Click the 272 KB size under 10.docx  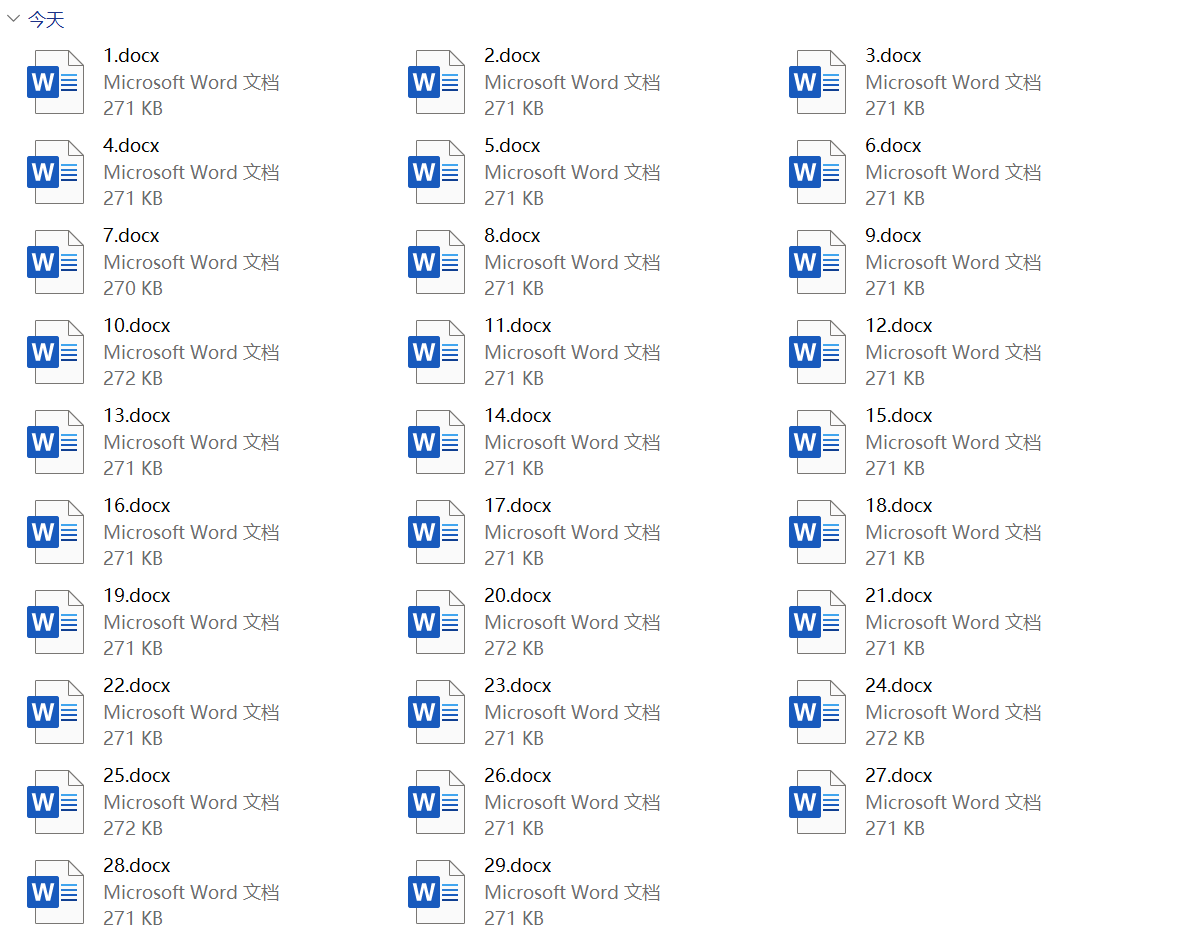pyautogui.click(x=133, y=379)
